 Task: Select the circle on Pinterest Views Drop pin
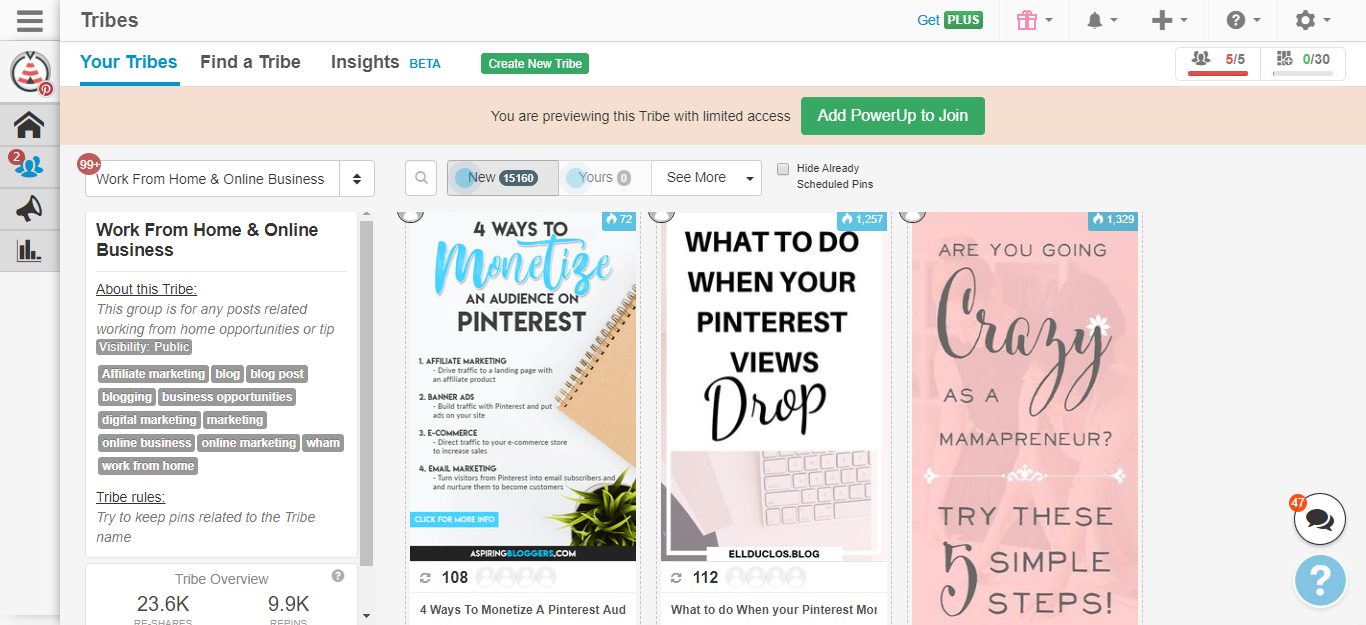[660, 214]
